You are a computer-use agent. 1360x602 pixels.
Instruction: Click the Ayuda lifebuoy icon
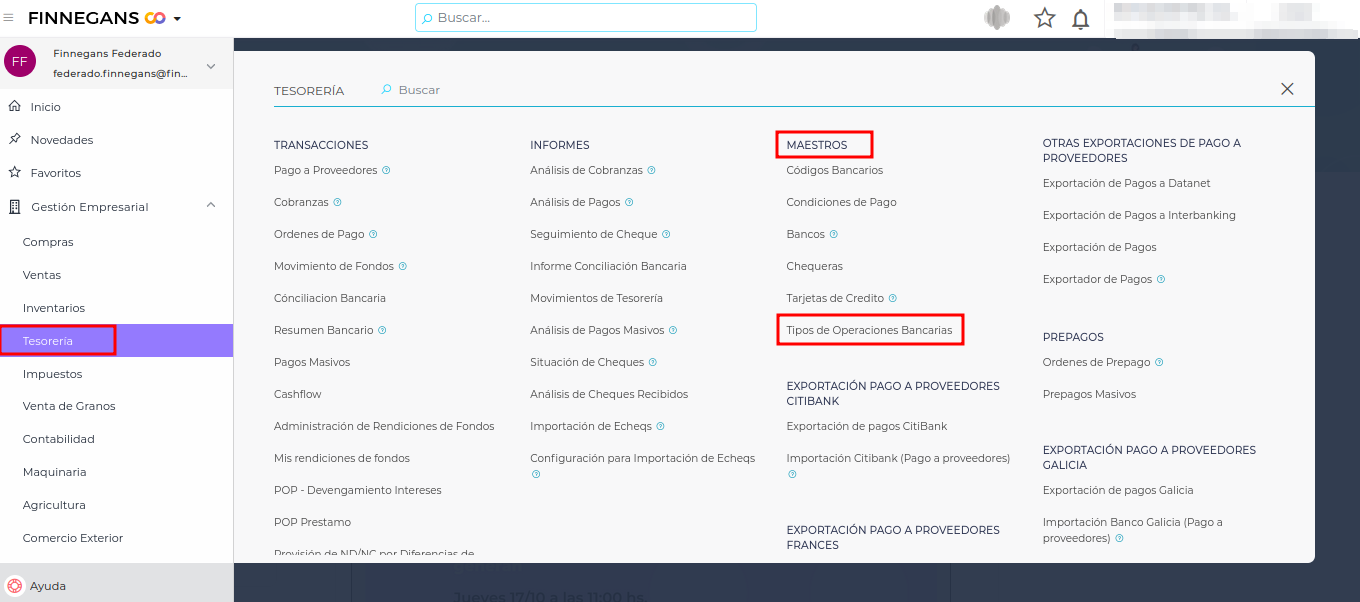[x=14, y=586]
